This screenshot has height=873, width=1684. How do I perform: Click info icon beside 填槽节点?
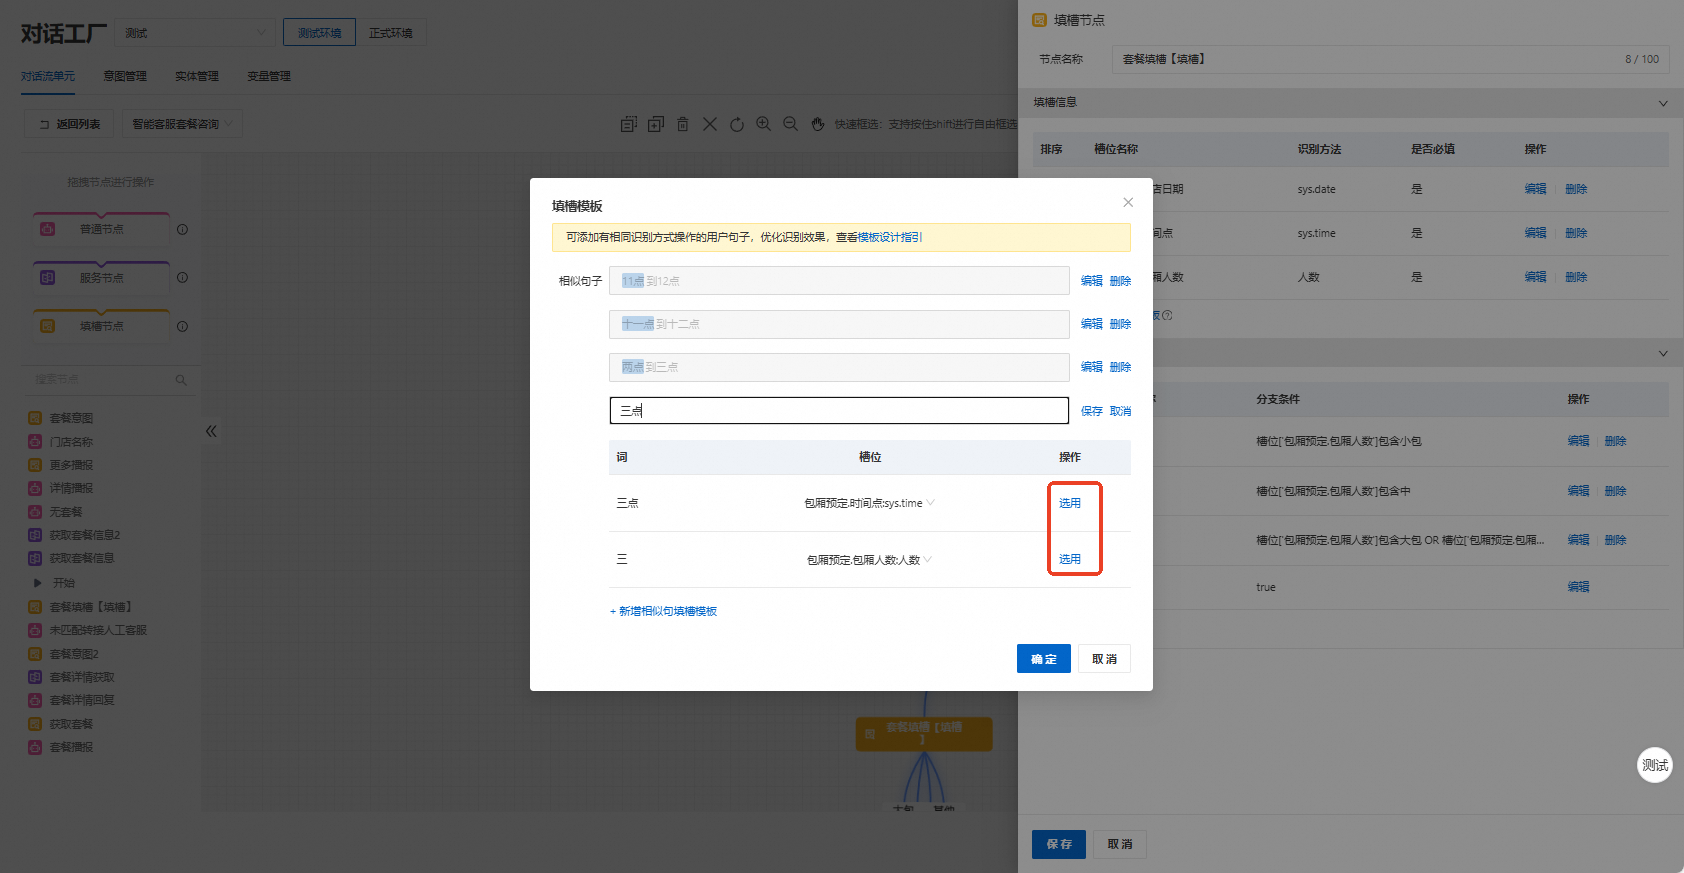pos(182,326)
